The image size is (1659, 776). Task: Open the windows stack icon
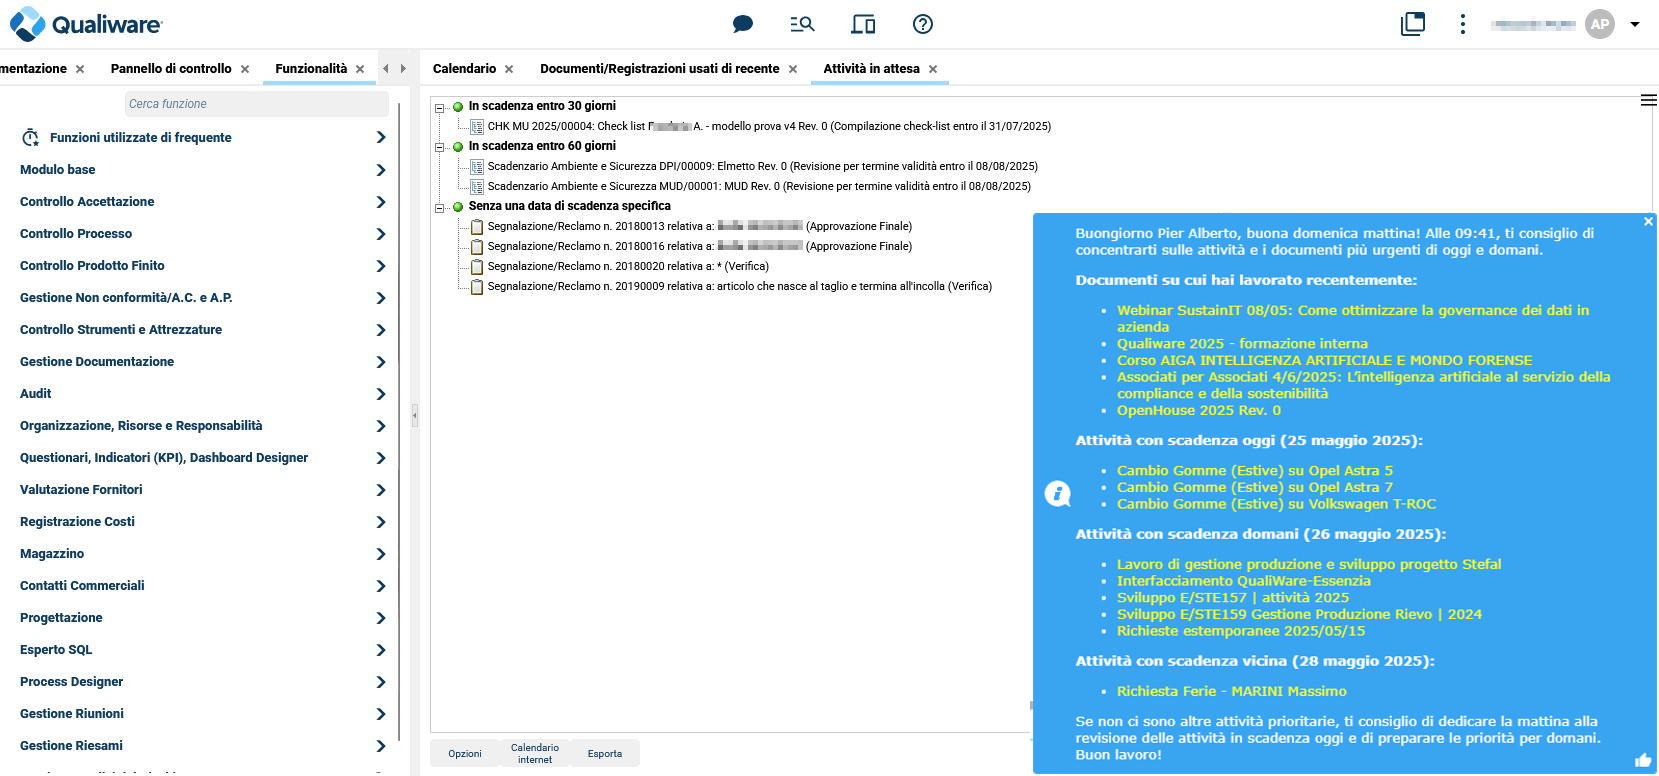click(x=1413, y=24)
